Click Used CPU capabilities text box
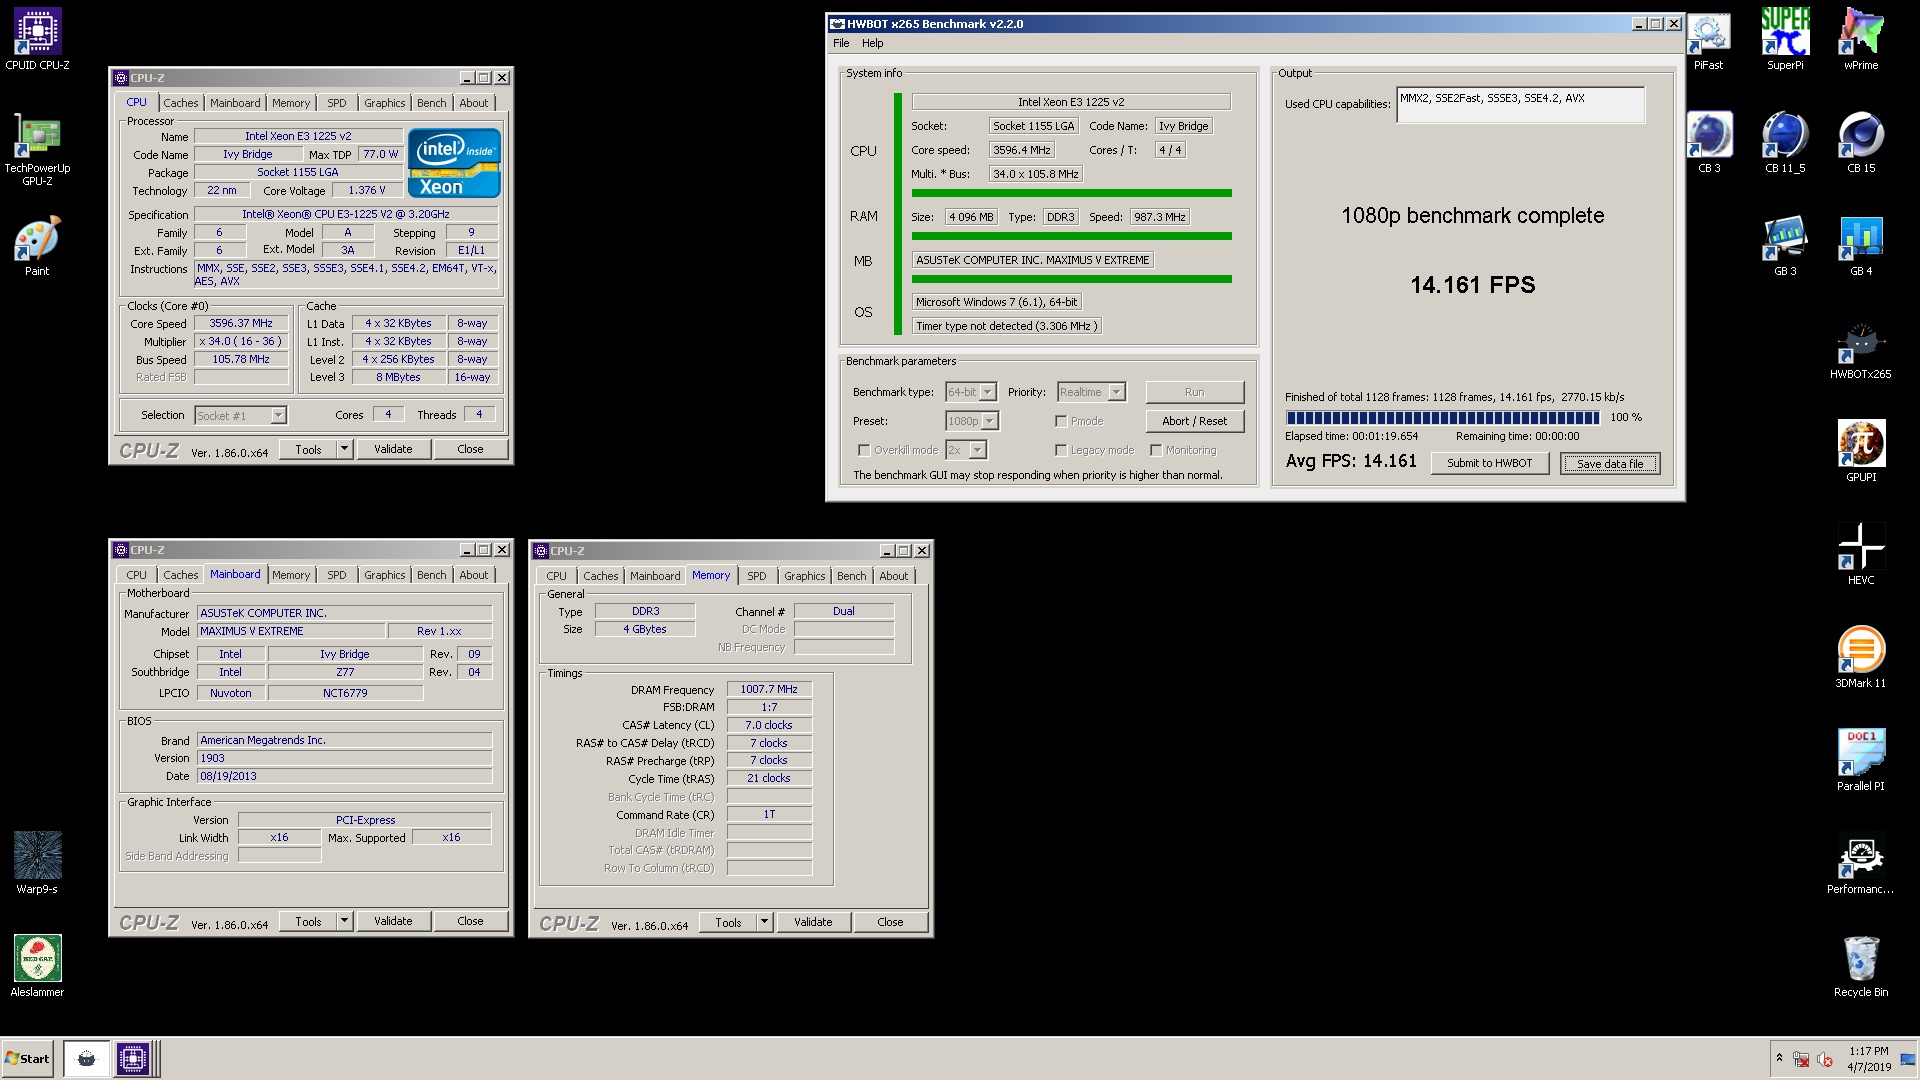 [x=1520, y=104]
